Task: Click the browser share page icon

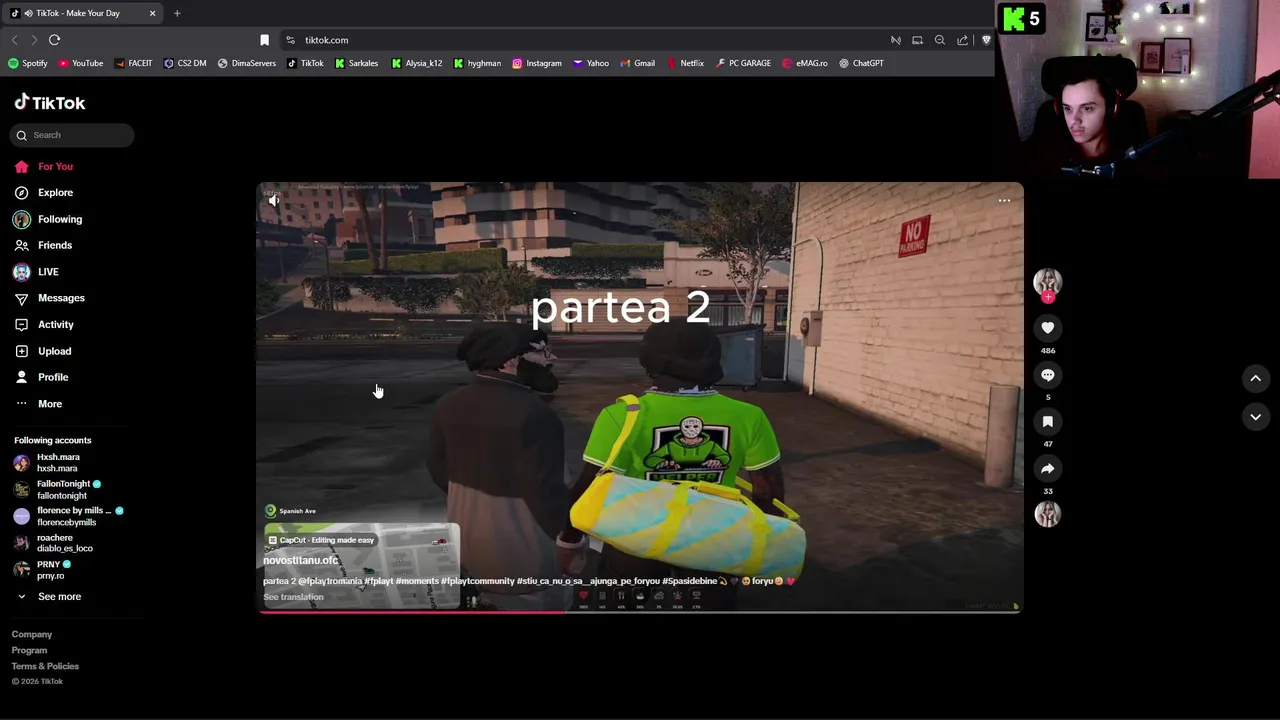Action: pos(962,40)
